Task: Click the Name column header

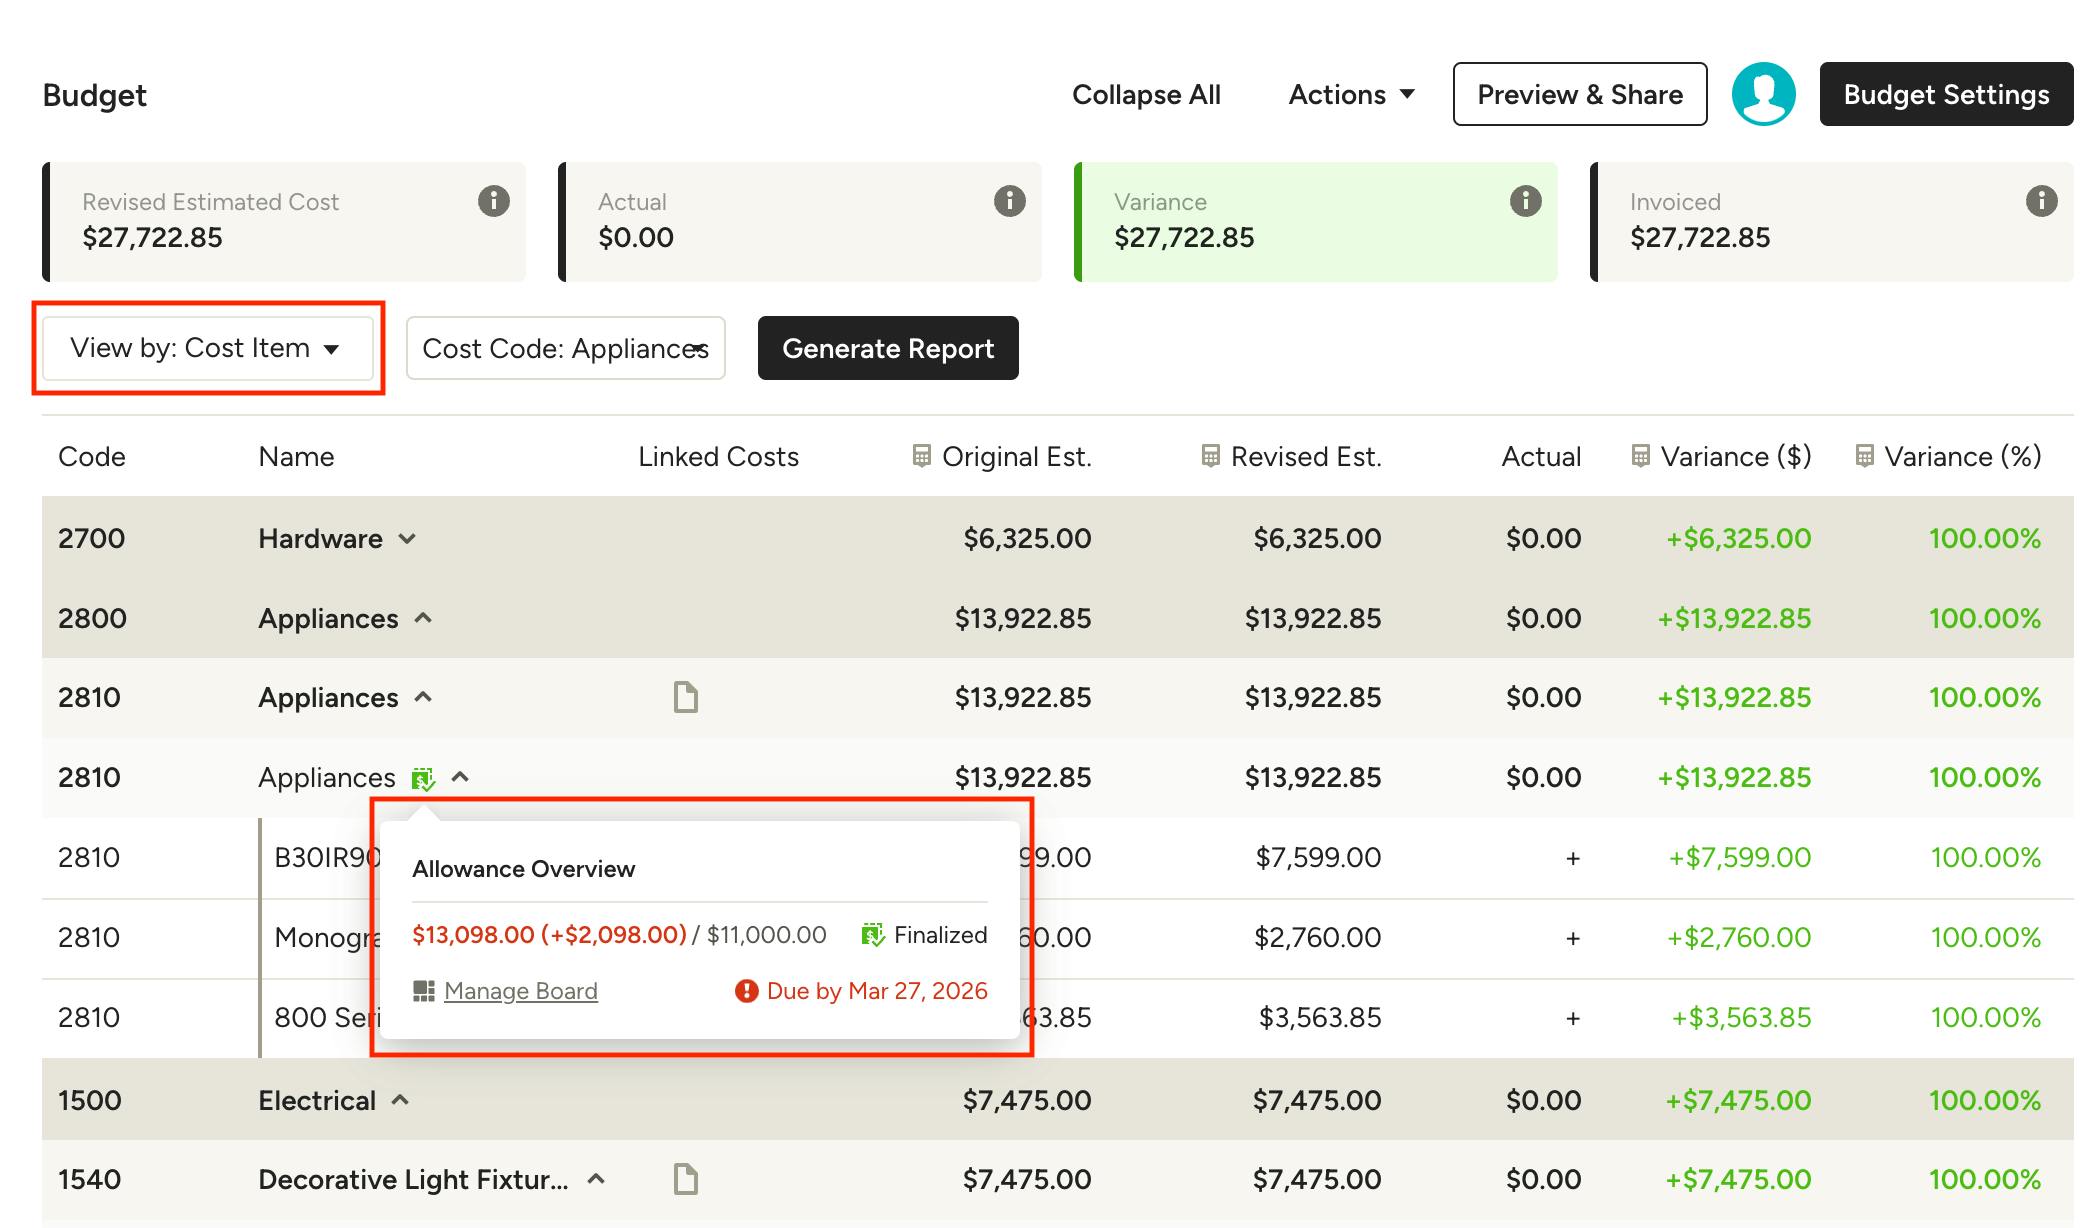Action: tap(296, 456)
